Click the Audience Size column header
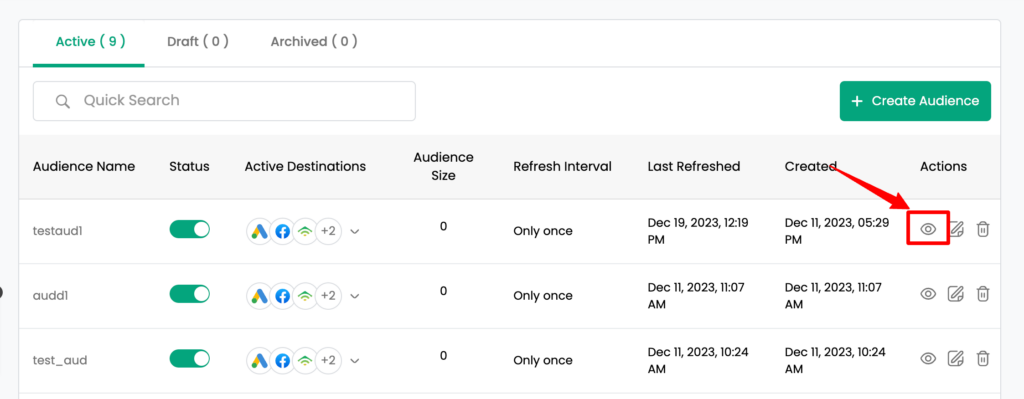The height and width of the screenshot is (399, 1024). coord(443,167)
